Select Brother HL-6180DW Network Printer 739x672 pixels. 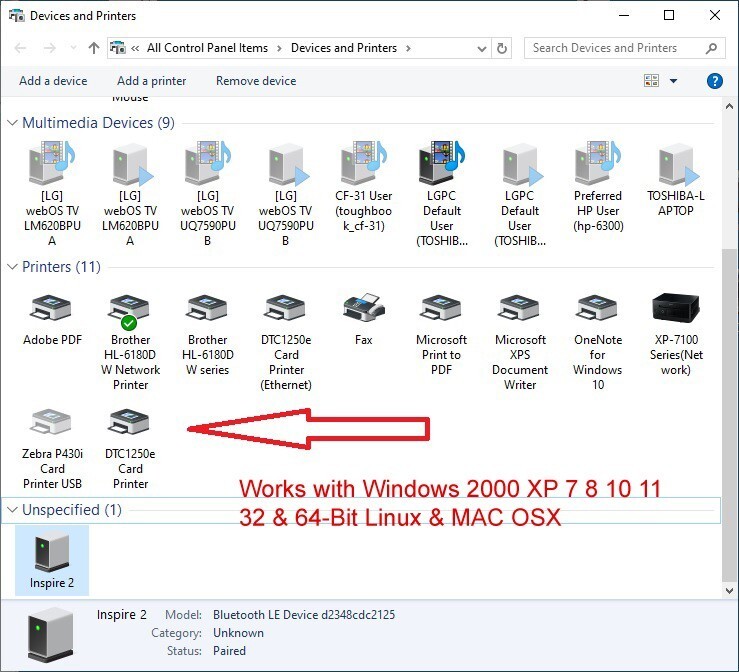(x=130, y=312)
